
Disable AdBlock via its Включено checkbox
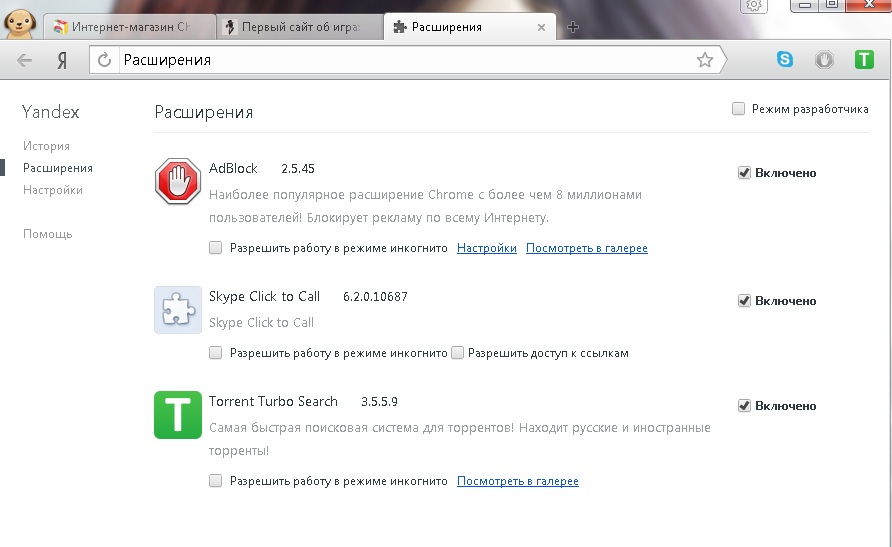point(744,173)
